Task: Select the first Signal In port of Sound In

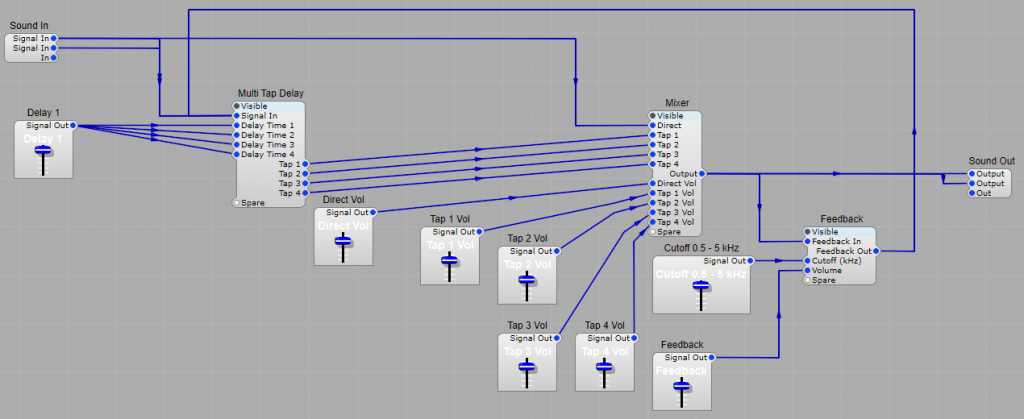Action: (x=53, y=38)
